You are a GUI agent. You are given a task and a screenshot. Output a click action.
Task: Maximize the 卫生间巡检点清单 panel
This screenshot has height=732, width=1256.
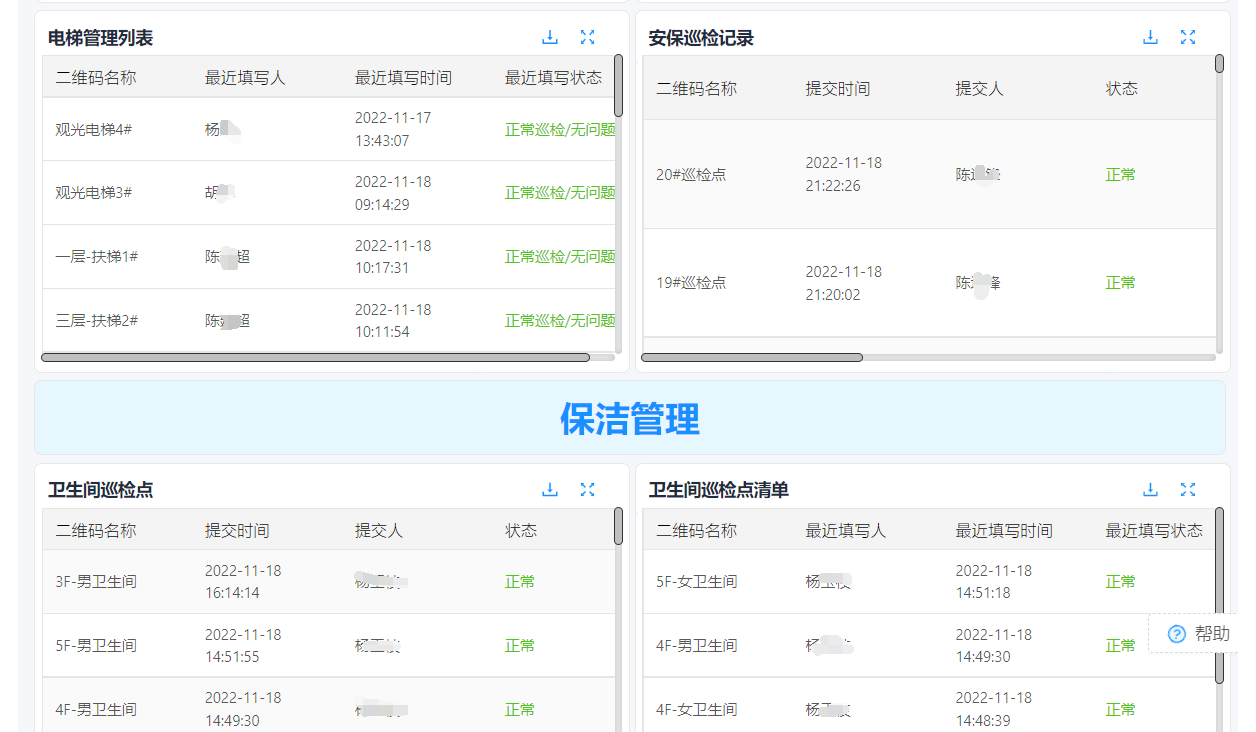coord(1188,489)
